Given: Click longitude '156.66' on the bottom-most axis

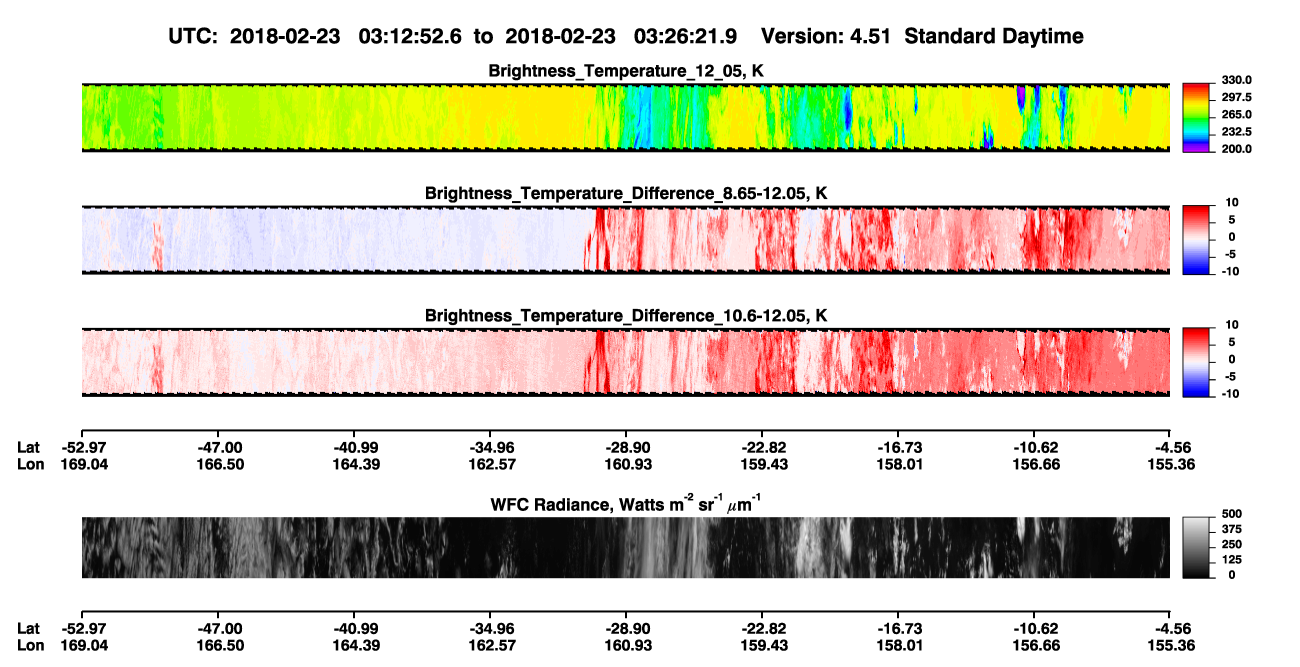Looking at the screenshot, I should point(1035,644).
